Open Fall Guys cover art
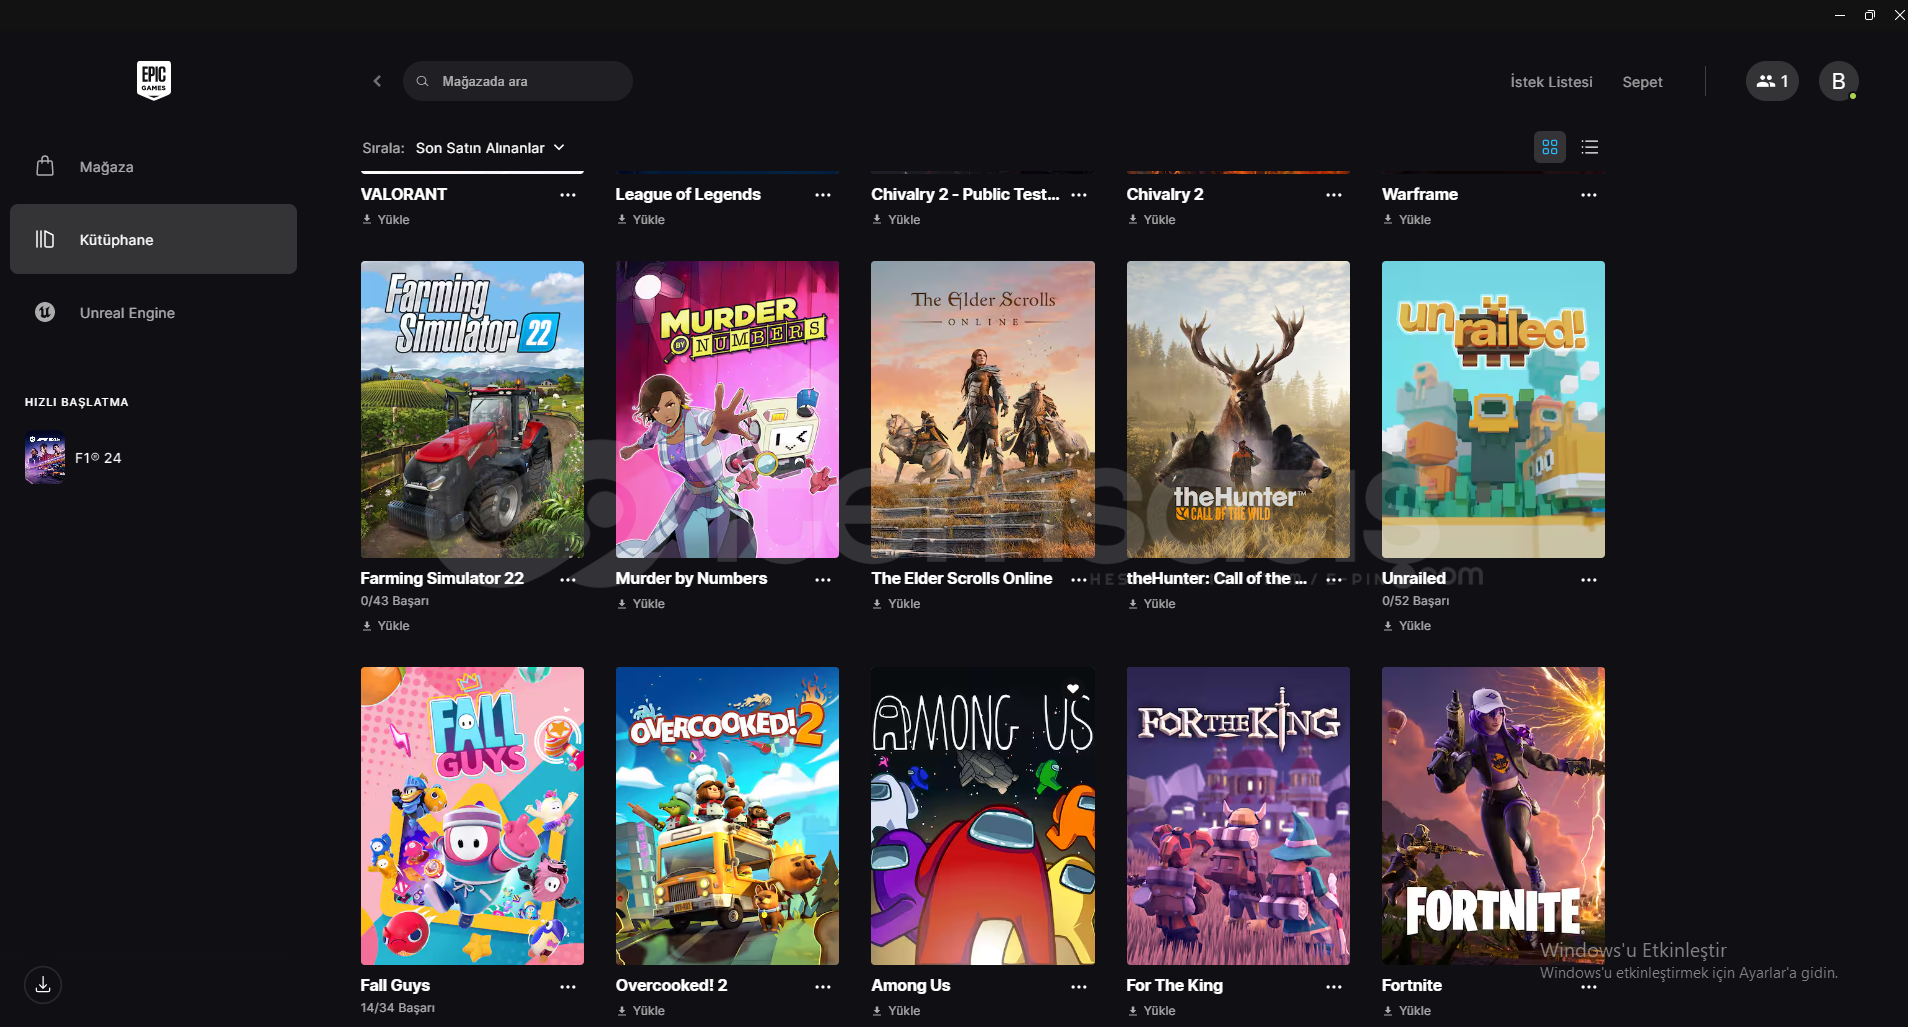Viewport: 1908px width, 1027px height. (472, 816)
